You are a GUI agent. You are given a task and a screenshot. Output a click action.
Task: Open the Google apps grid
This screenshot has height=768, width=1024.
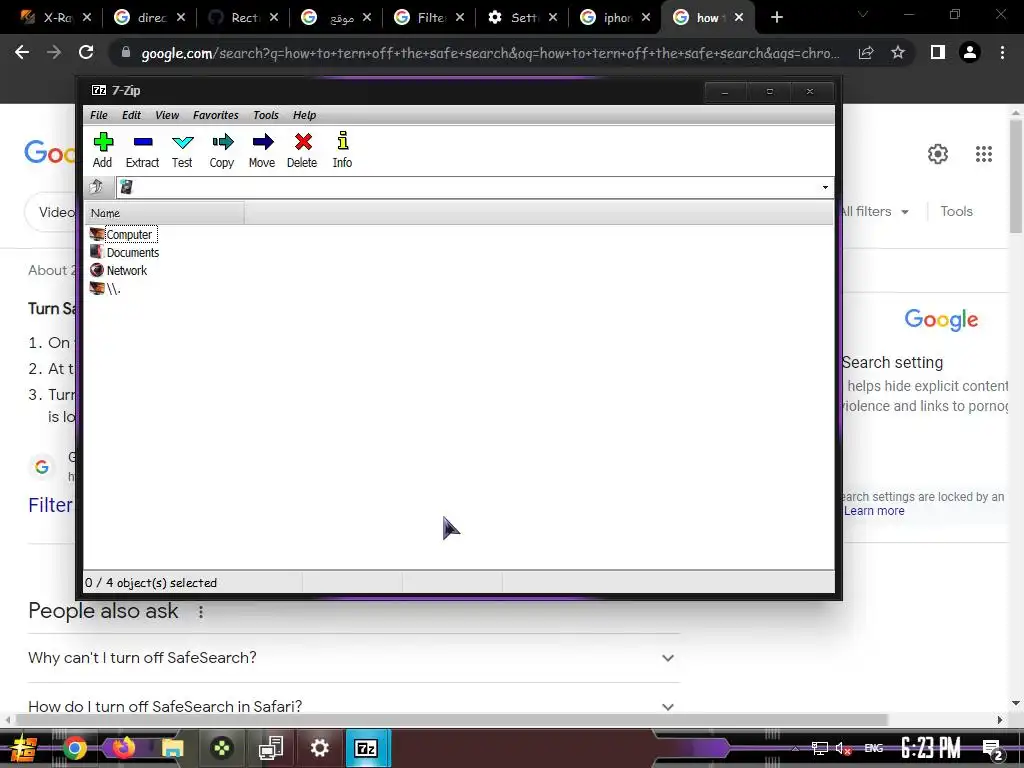point(984,154)
